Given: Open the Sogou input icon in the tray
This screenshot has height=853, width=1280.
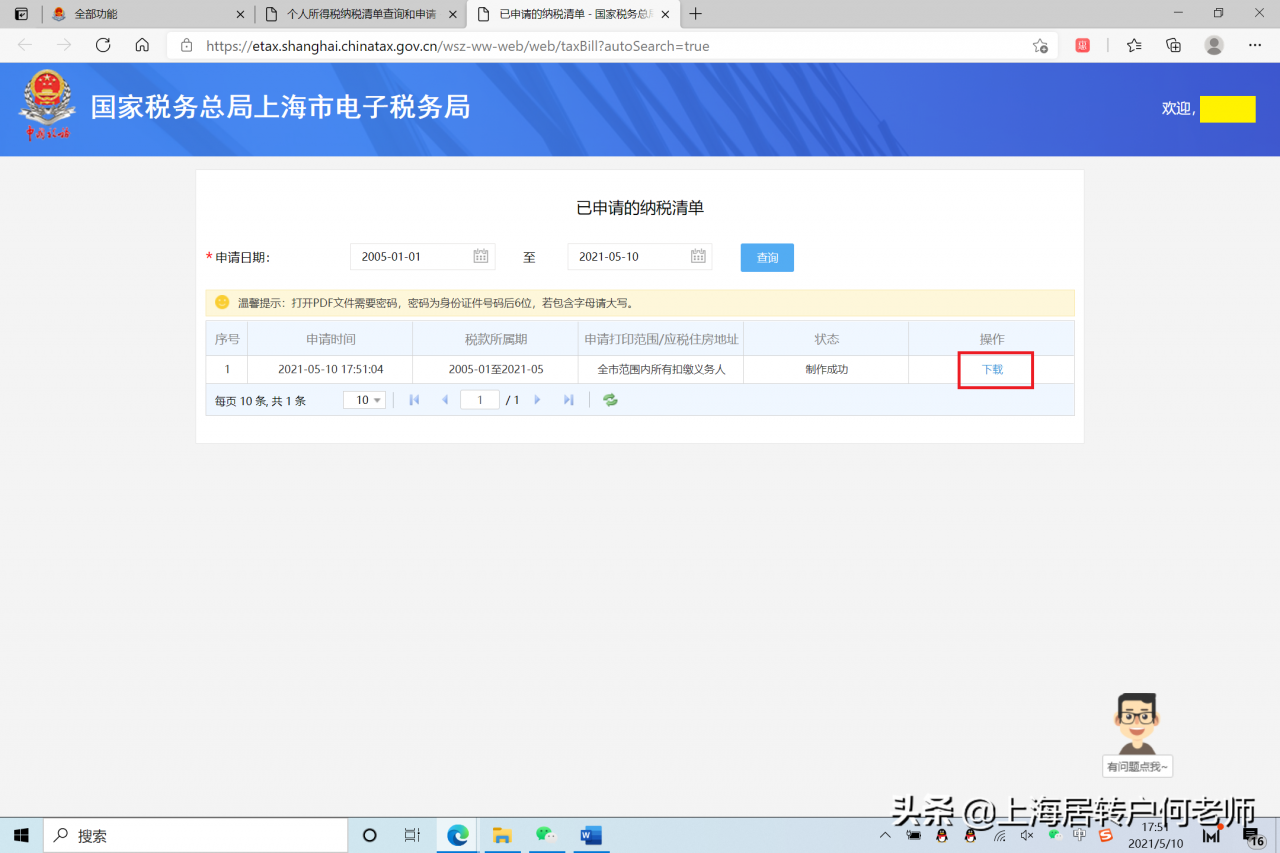Looking at the screenshot, I should [x=1105, y=836].
